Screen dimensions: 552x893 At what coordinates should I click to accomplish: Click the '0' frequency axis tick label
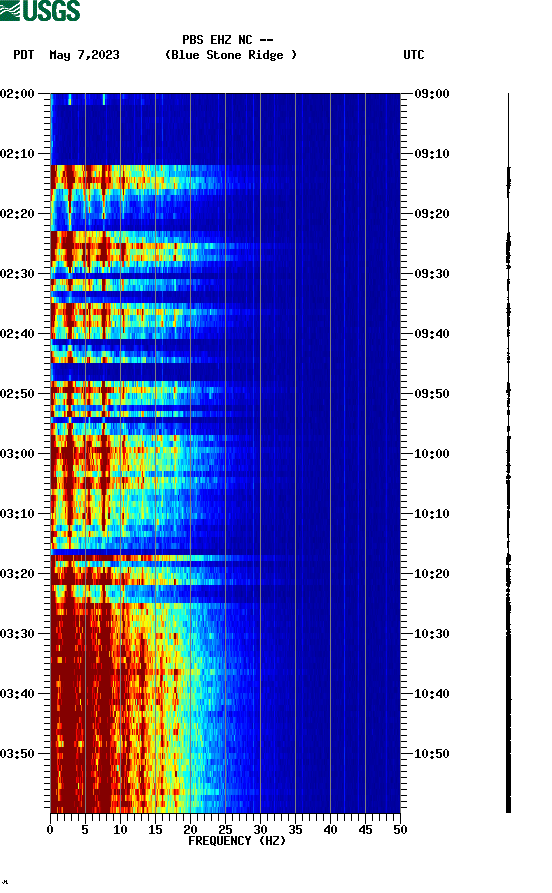click(x=50, y=830)
